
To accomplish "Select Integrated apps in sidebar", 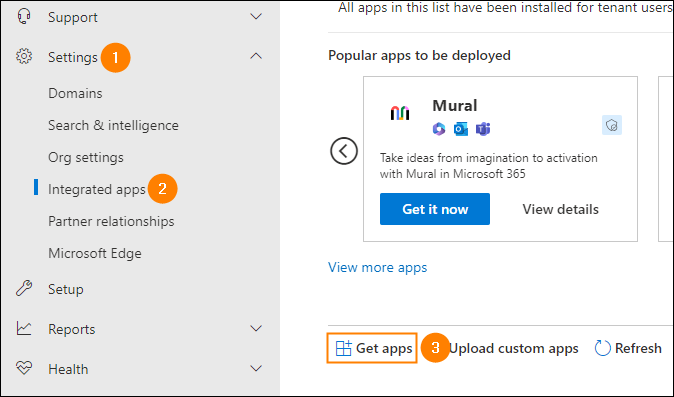I will (x=97, y=189).
